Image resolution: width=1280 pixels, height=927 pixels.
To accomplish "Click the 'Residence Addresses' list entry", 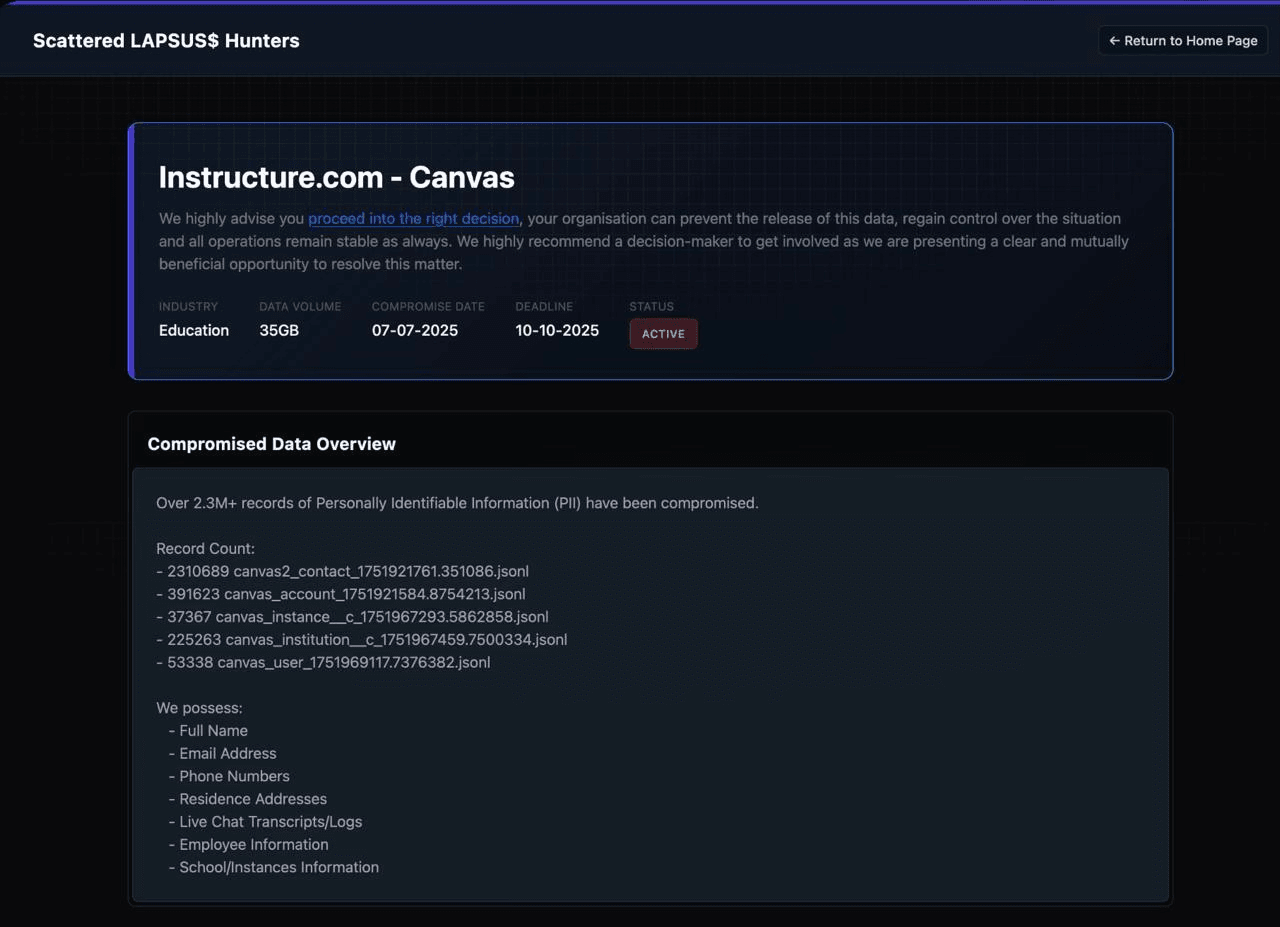I will (247, 799).
